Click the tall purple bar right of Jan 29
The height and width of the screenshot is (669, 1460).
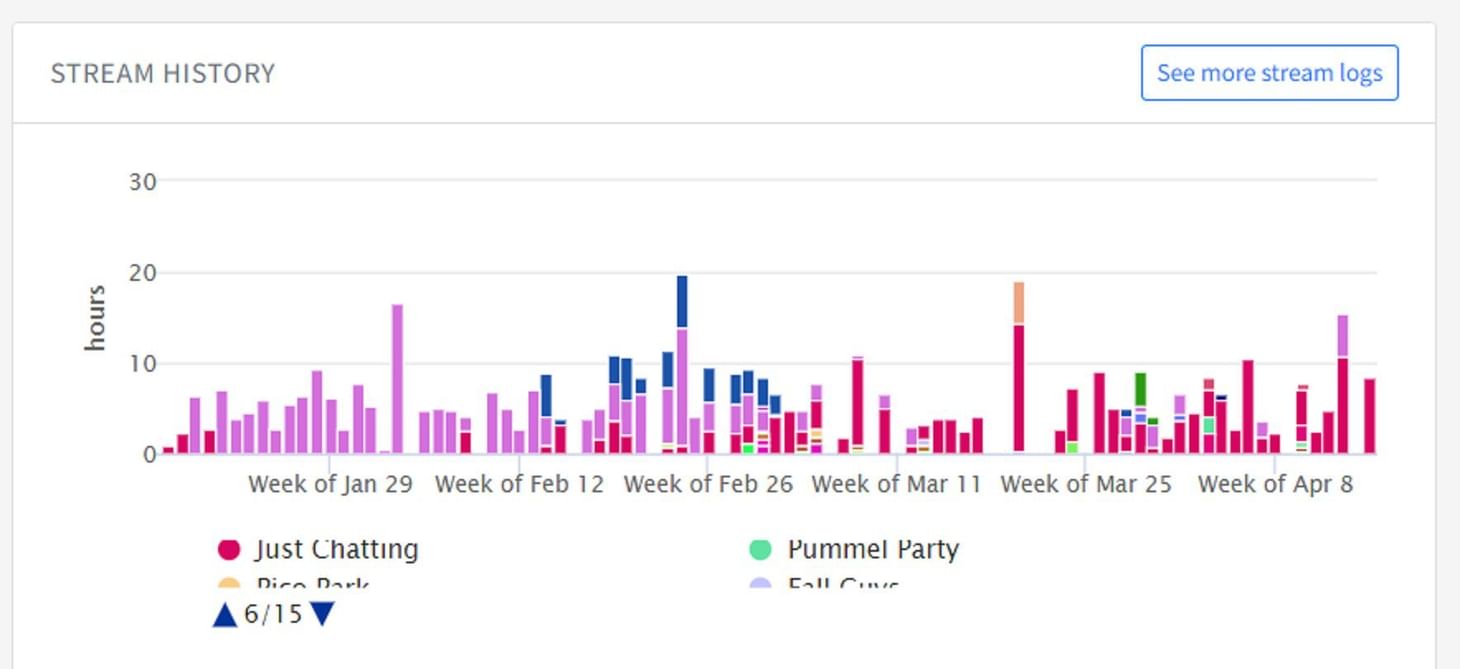coord(397,378)
